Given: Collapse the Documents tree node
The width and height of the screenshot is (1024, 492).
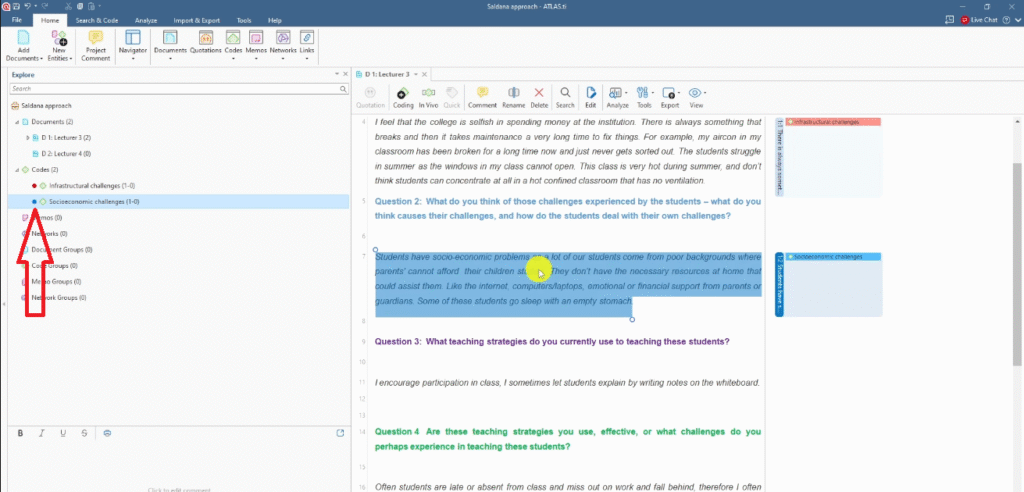Looking at the screenshot, I should click(16, 121).
